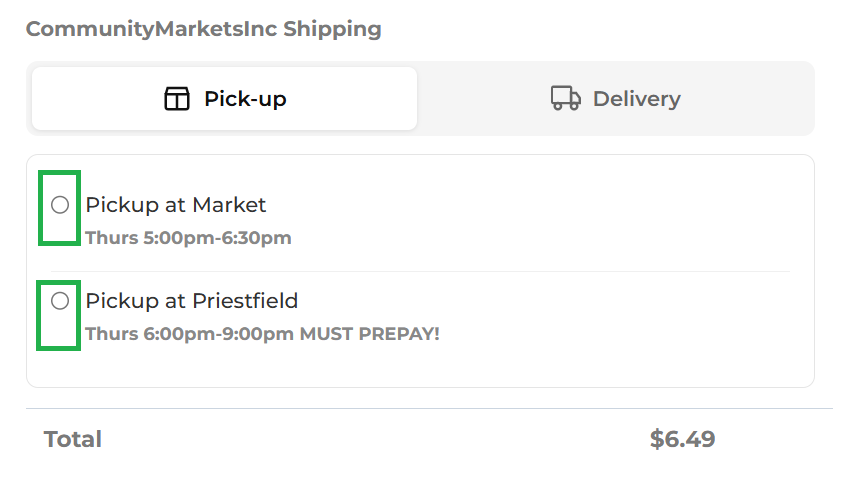Click the MUST PREPAY! notice
The width and height of the screenshot is (853, 480).
coord(370,334)
